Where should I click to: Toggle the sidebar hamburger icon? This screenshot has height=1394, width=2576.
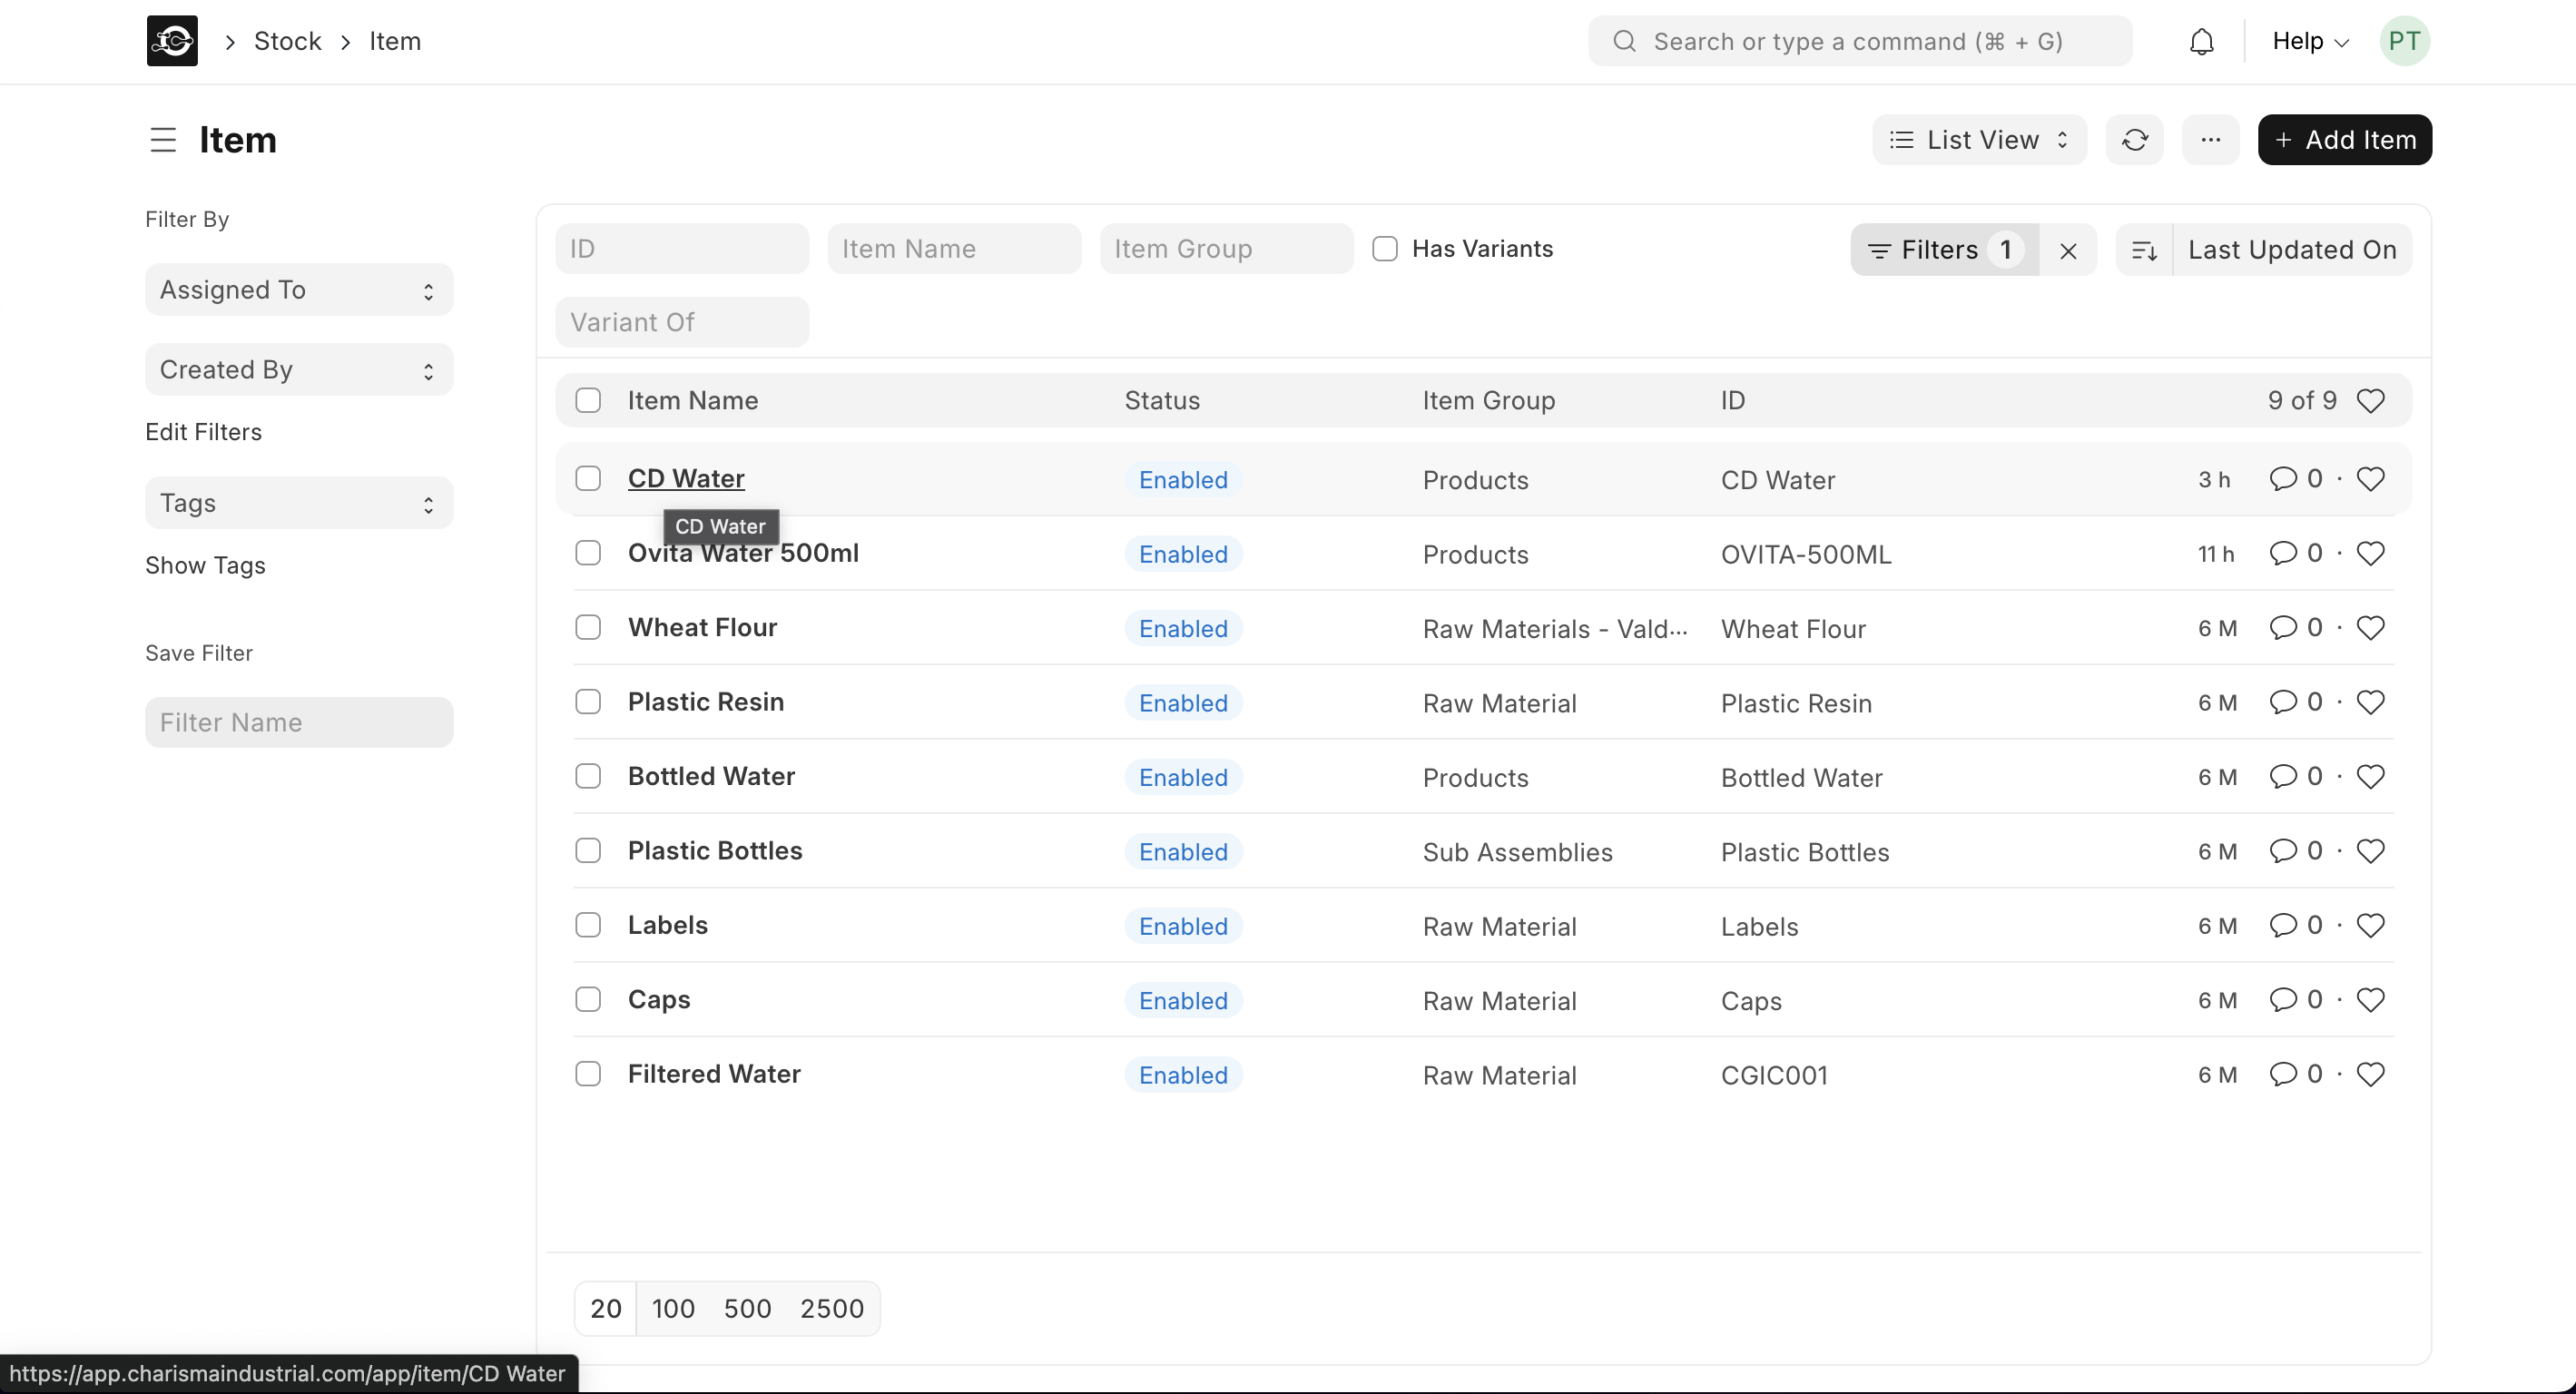[163, 140]
